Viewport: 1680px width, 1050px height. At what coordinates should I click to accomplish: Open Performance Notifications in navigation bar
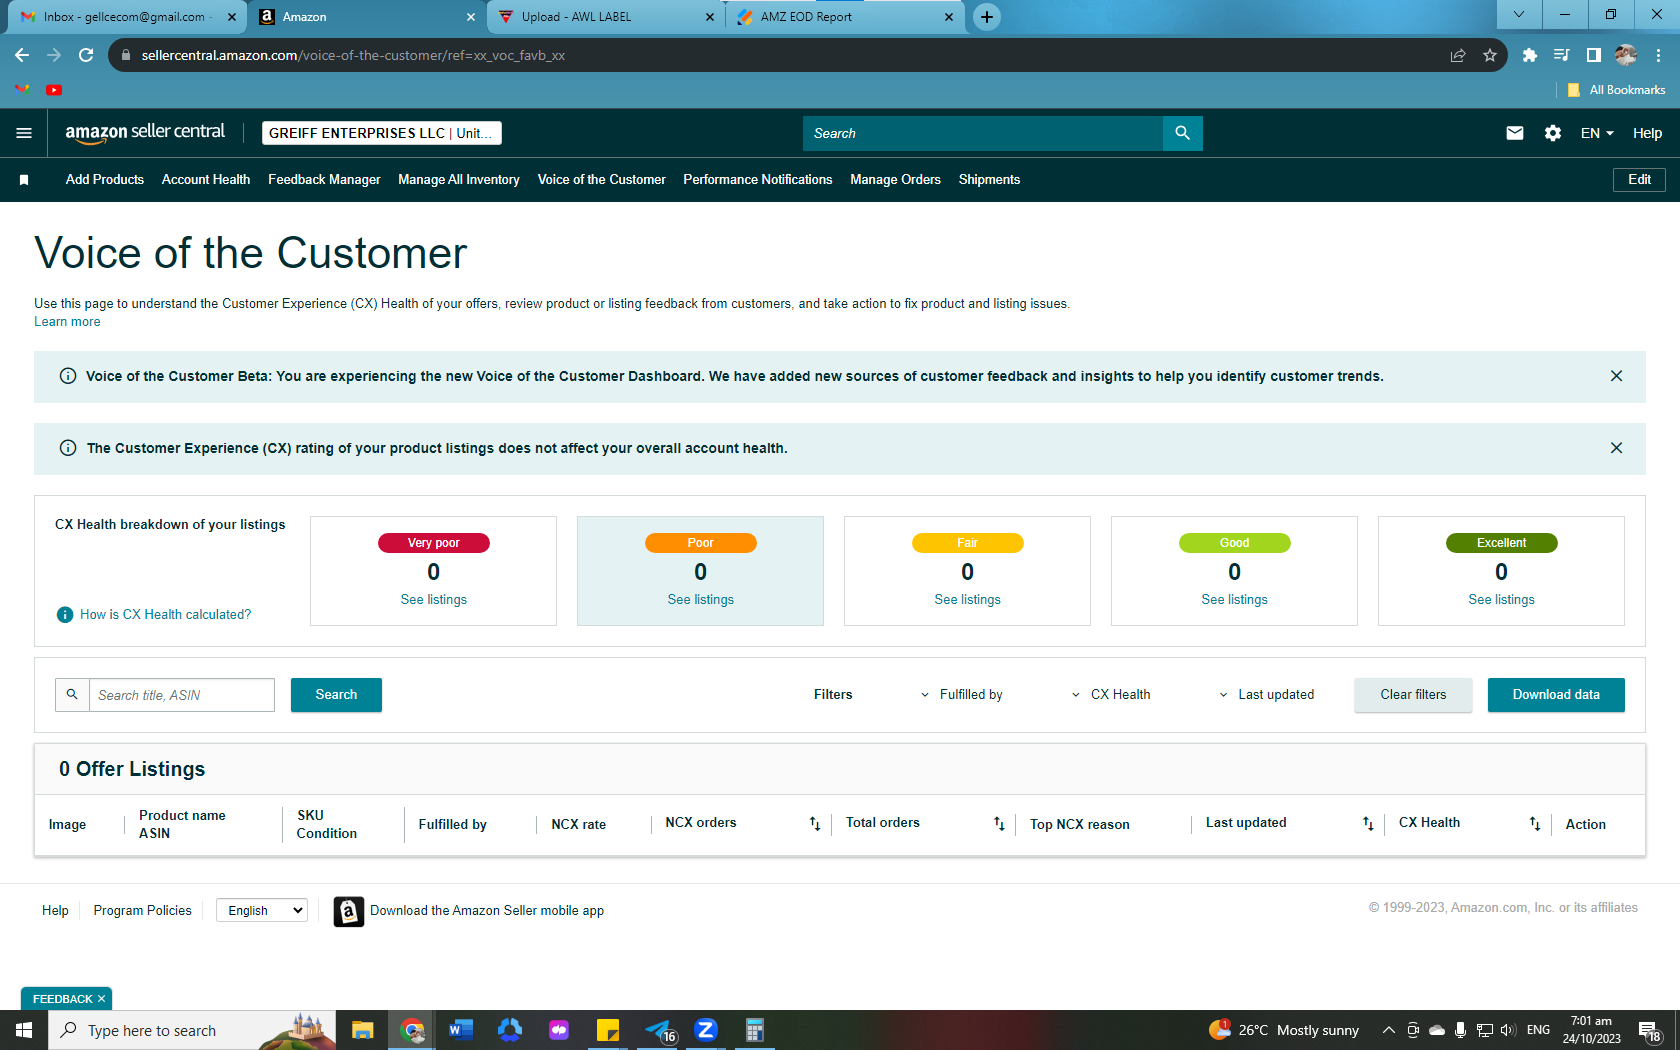click(x=758, y=180)
